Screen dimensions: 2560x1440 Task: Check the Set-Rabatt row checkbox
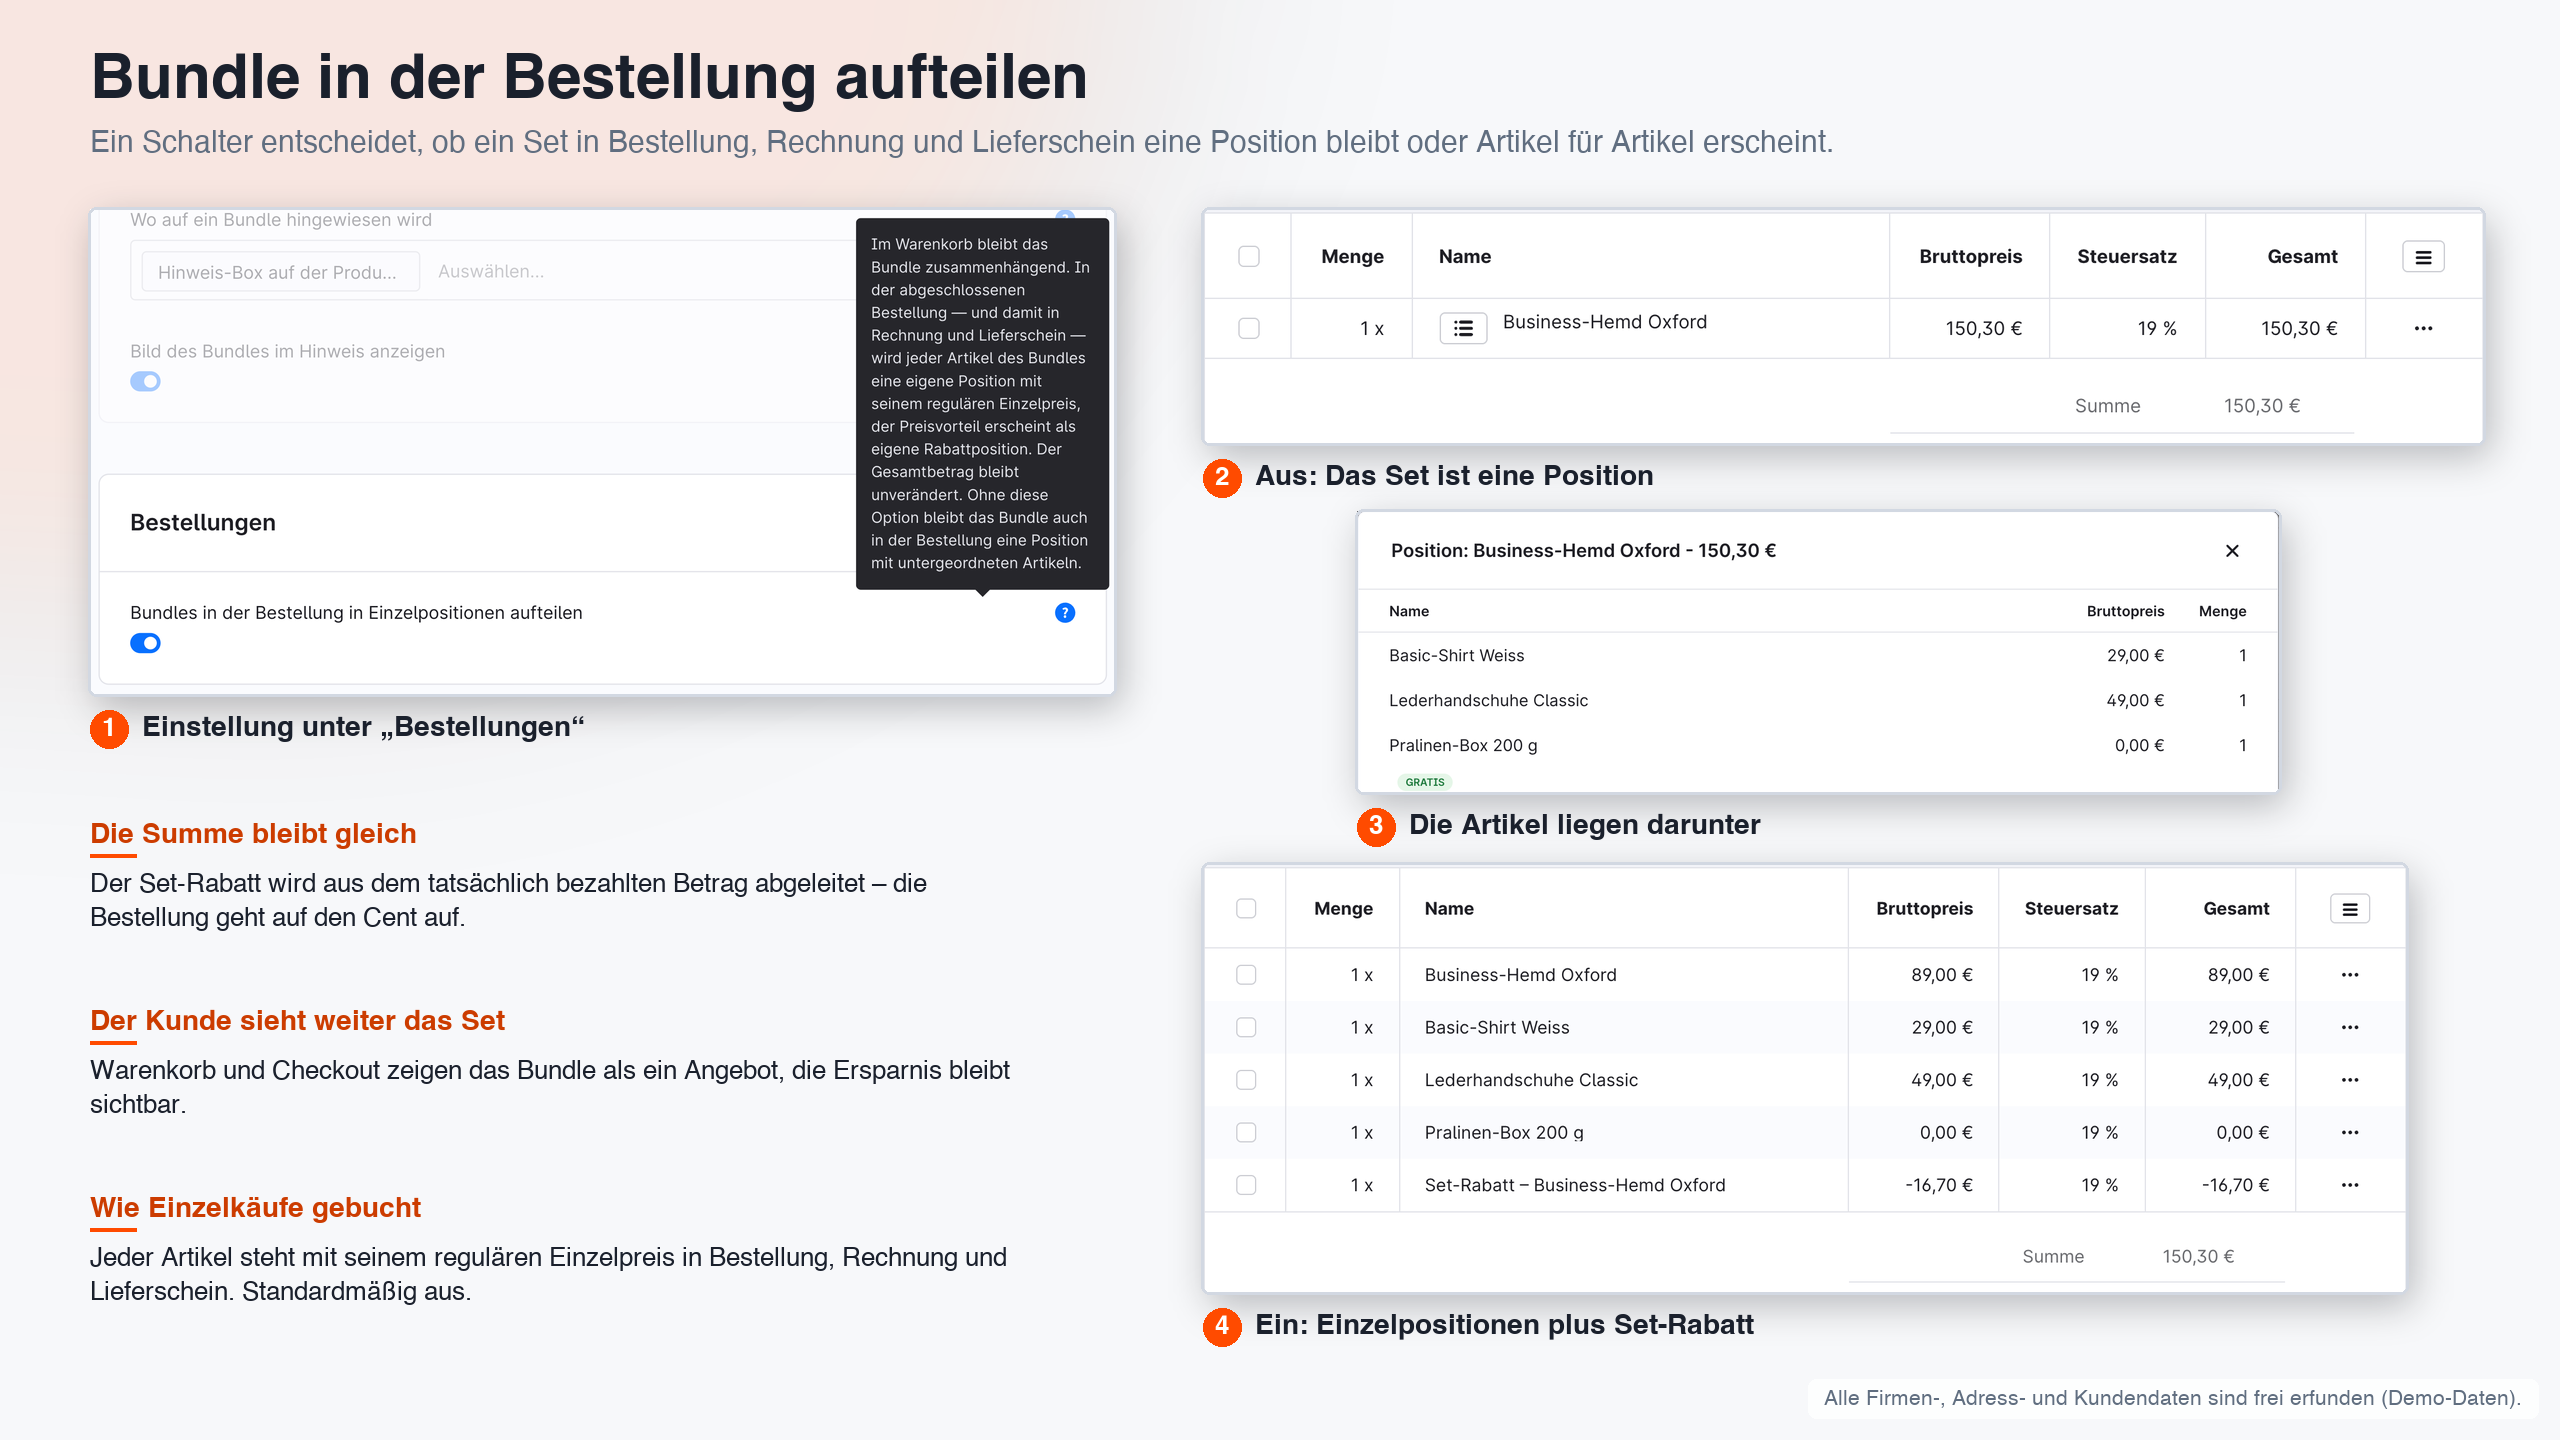[1246, 1185]
